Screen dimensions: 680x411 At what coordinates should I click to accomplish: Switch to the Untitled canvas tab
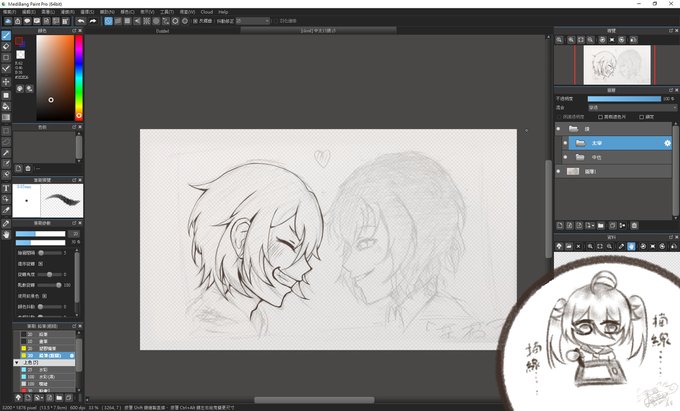162,31
